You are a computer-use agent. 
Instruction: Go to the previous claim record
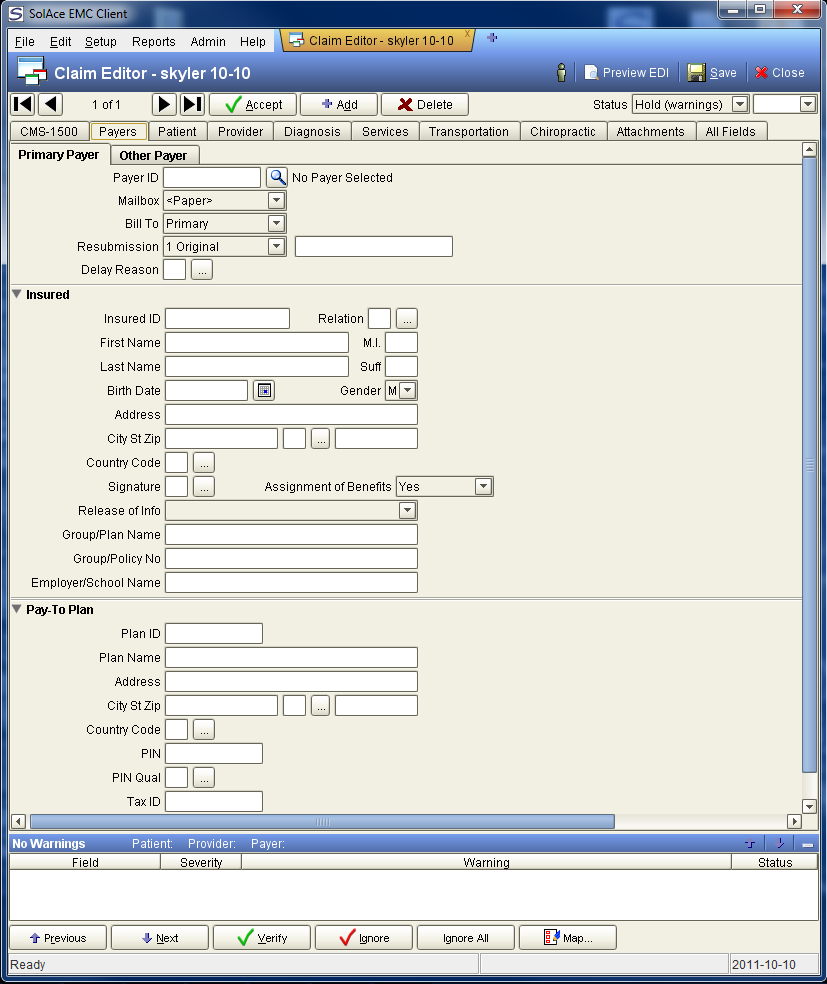point(50,104)
